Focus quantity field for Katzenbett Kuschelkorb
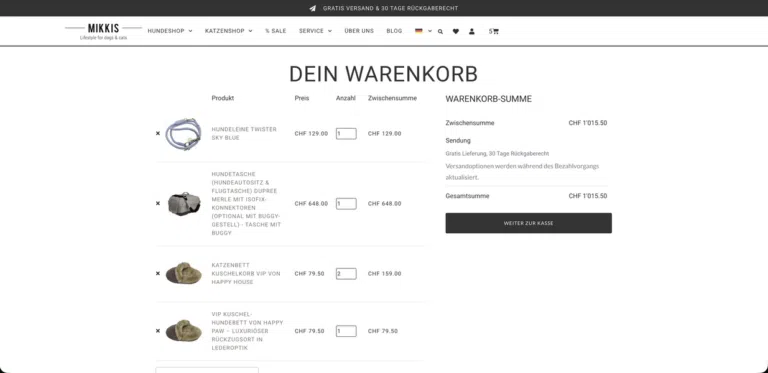 coord(346,274)
